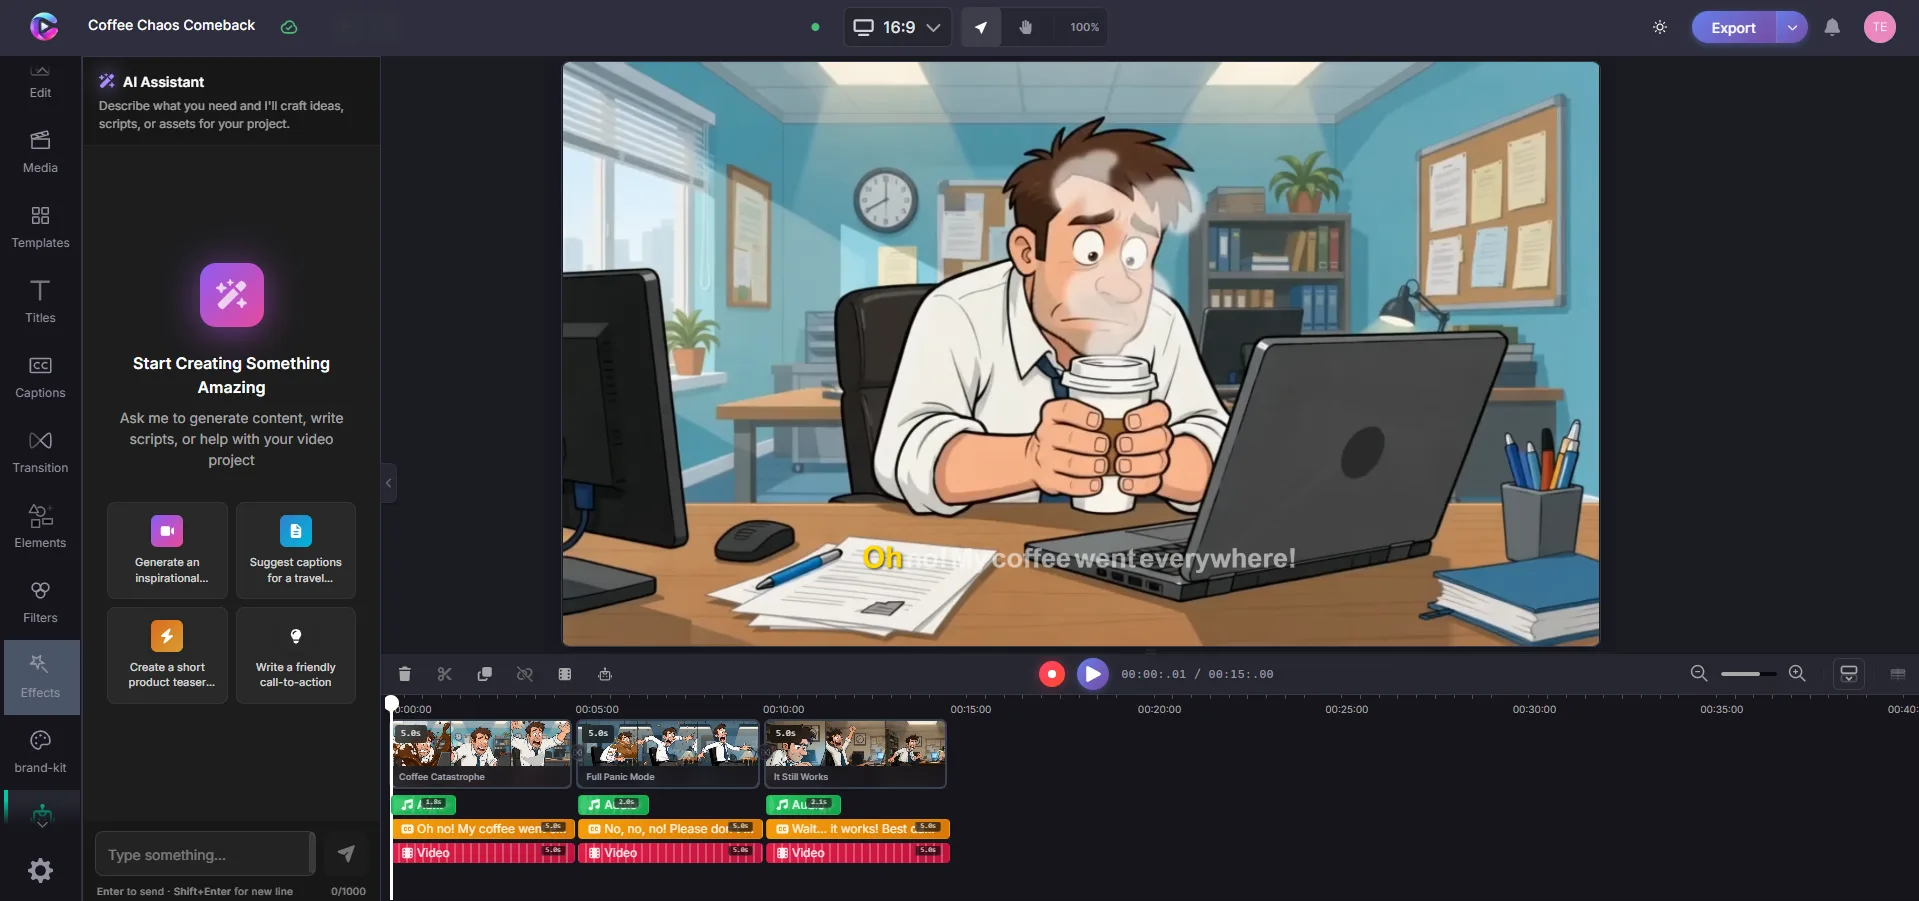Choose Create a short product teaser suggestion
The image size is (1919, 901).
[x=168, y=655]
